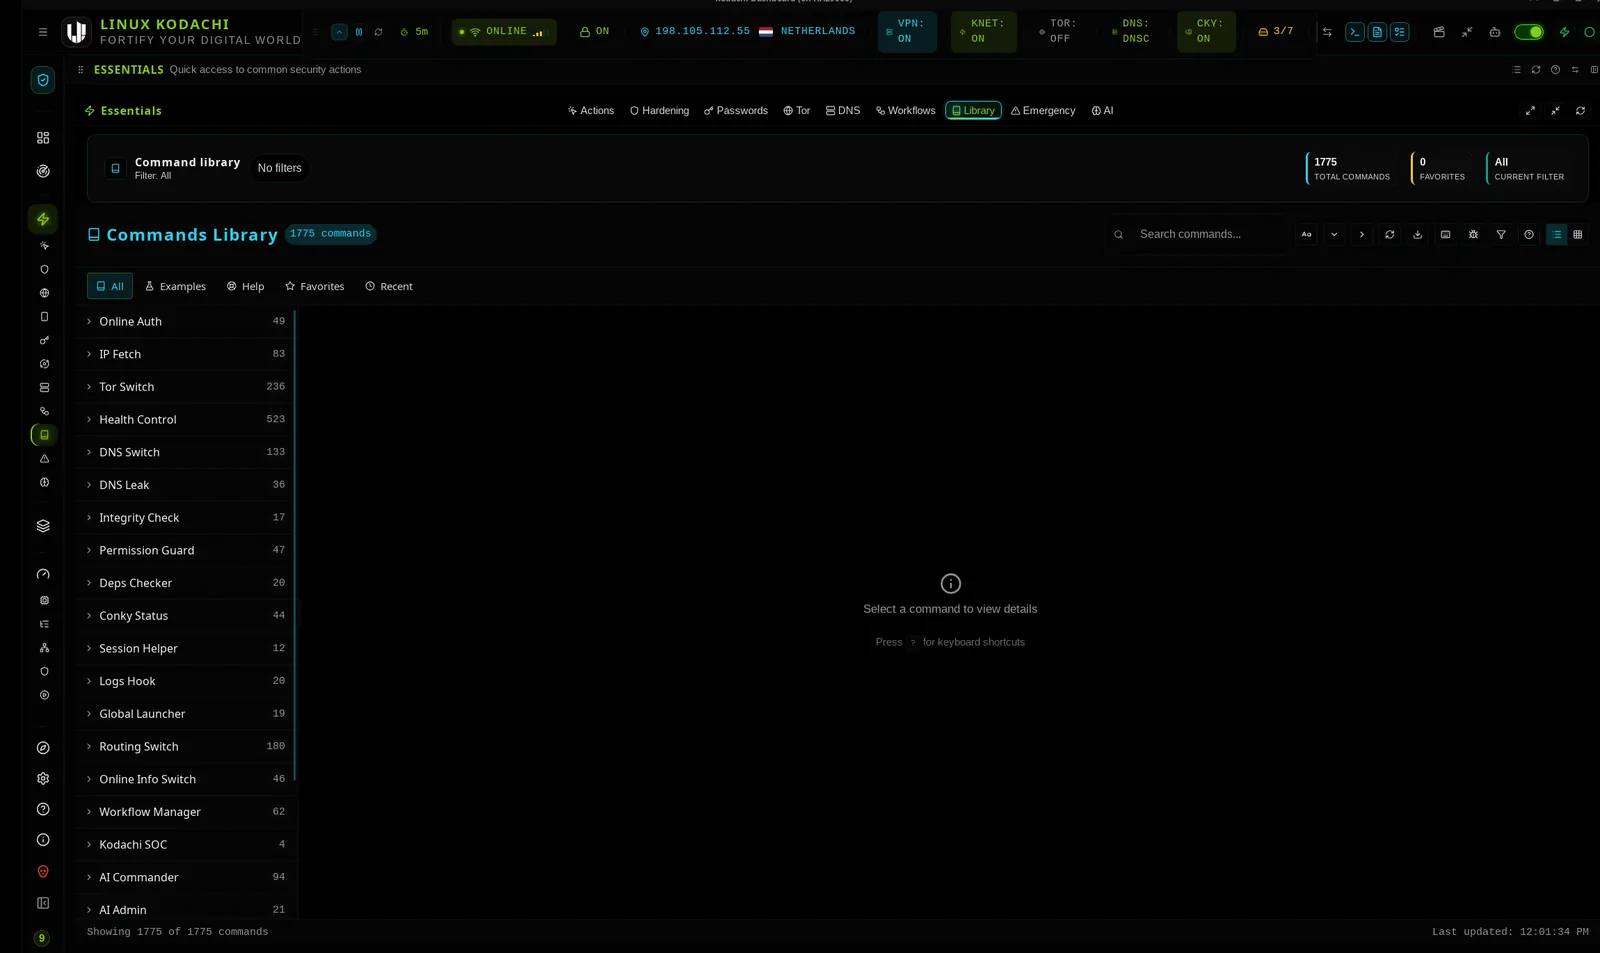Select the Recent filter tab
Screen dimensions: 1600x953
tap(389, 287)
